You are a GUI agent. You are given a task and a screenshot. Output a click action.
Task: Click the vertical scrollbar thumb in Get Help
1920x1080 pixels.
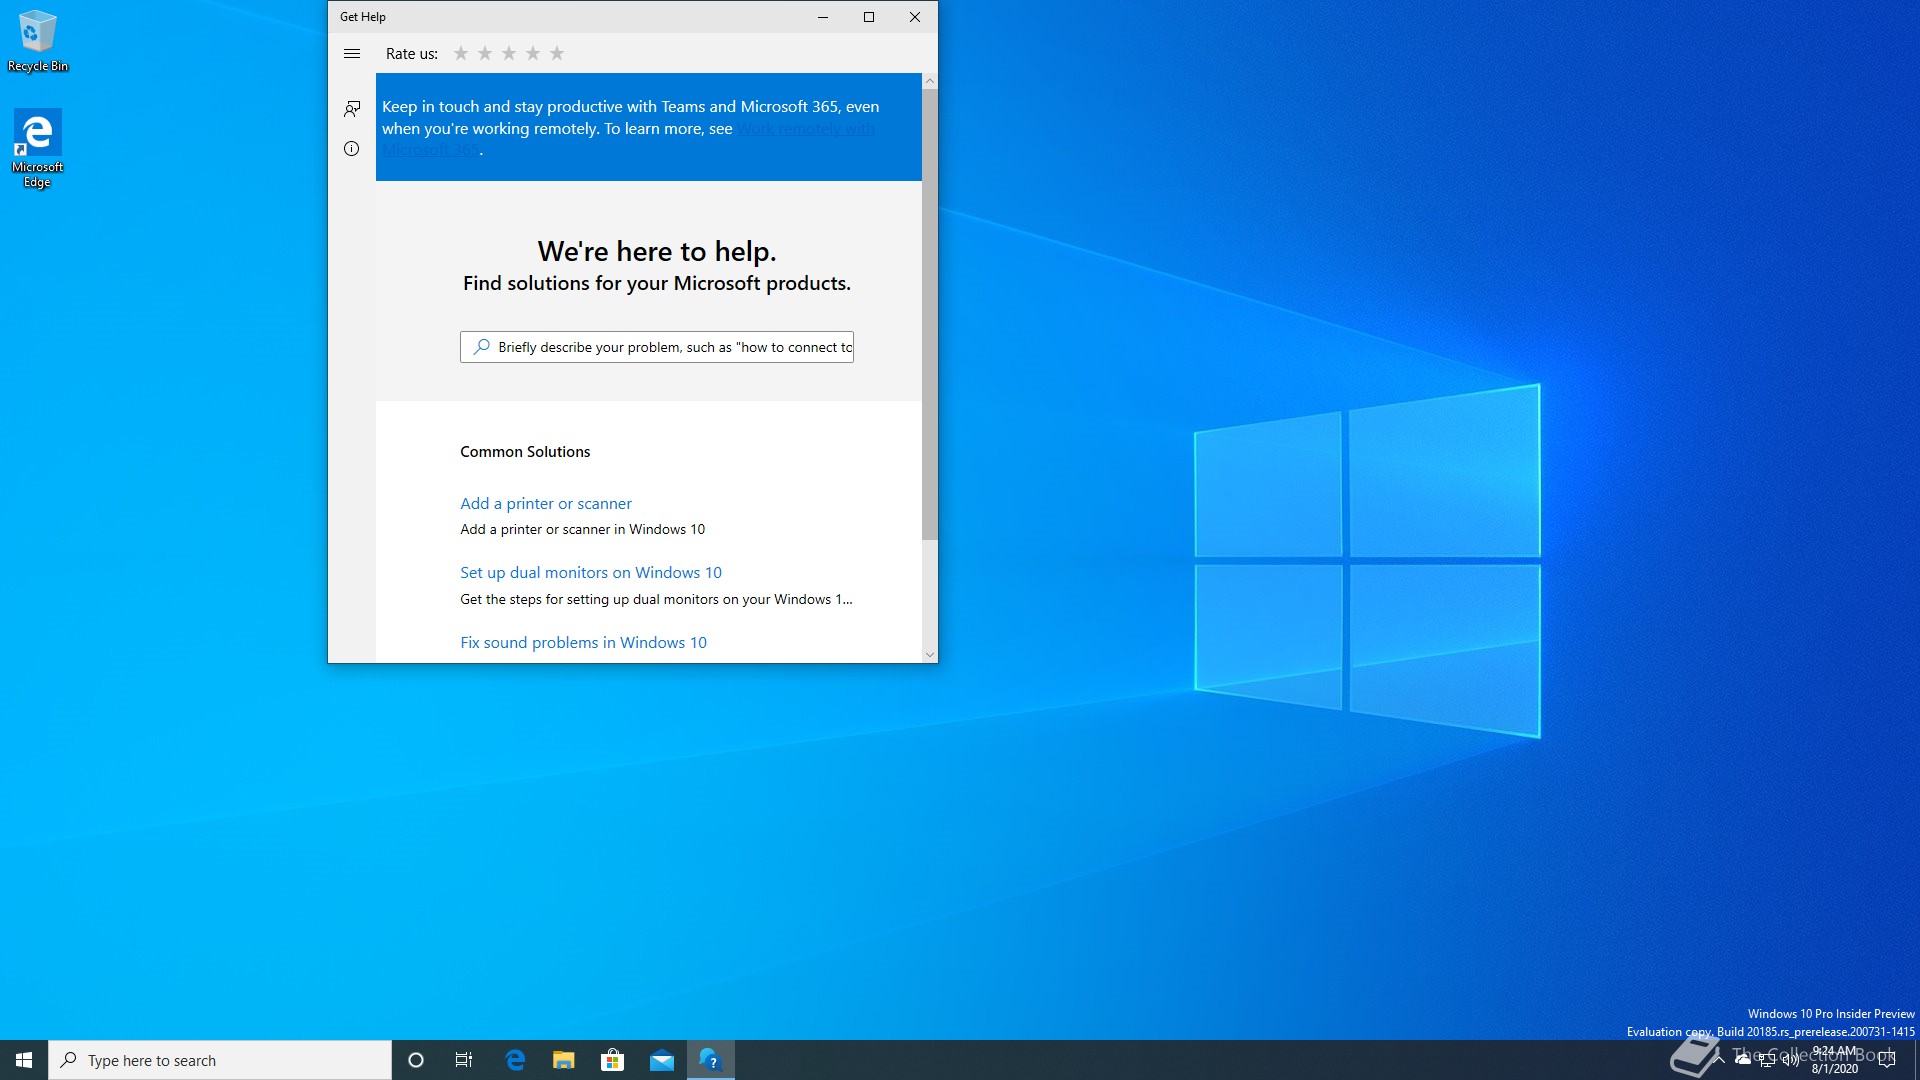pos(930,315)
